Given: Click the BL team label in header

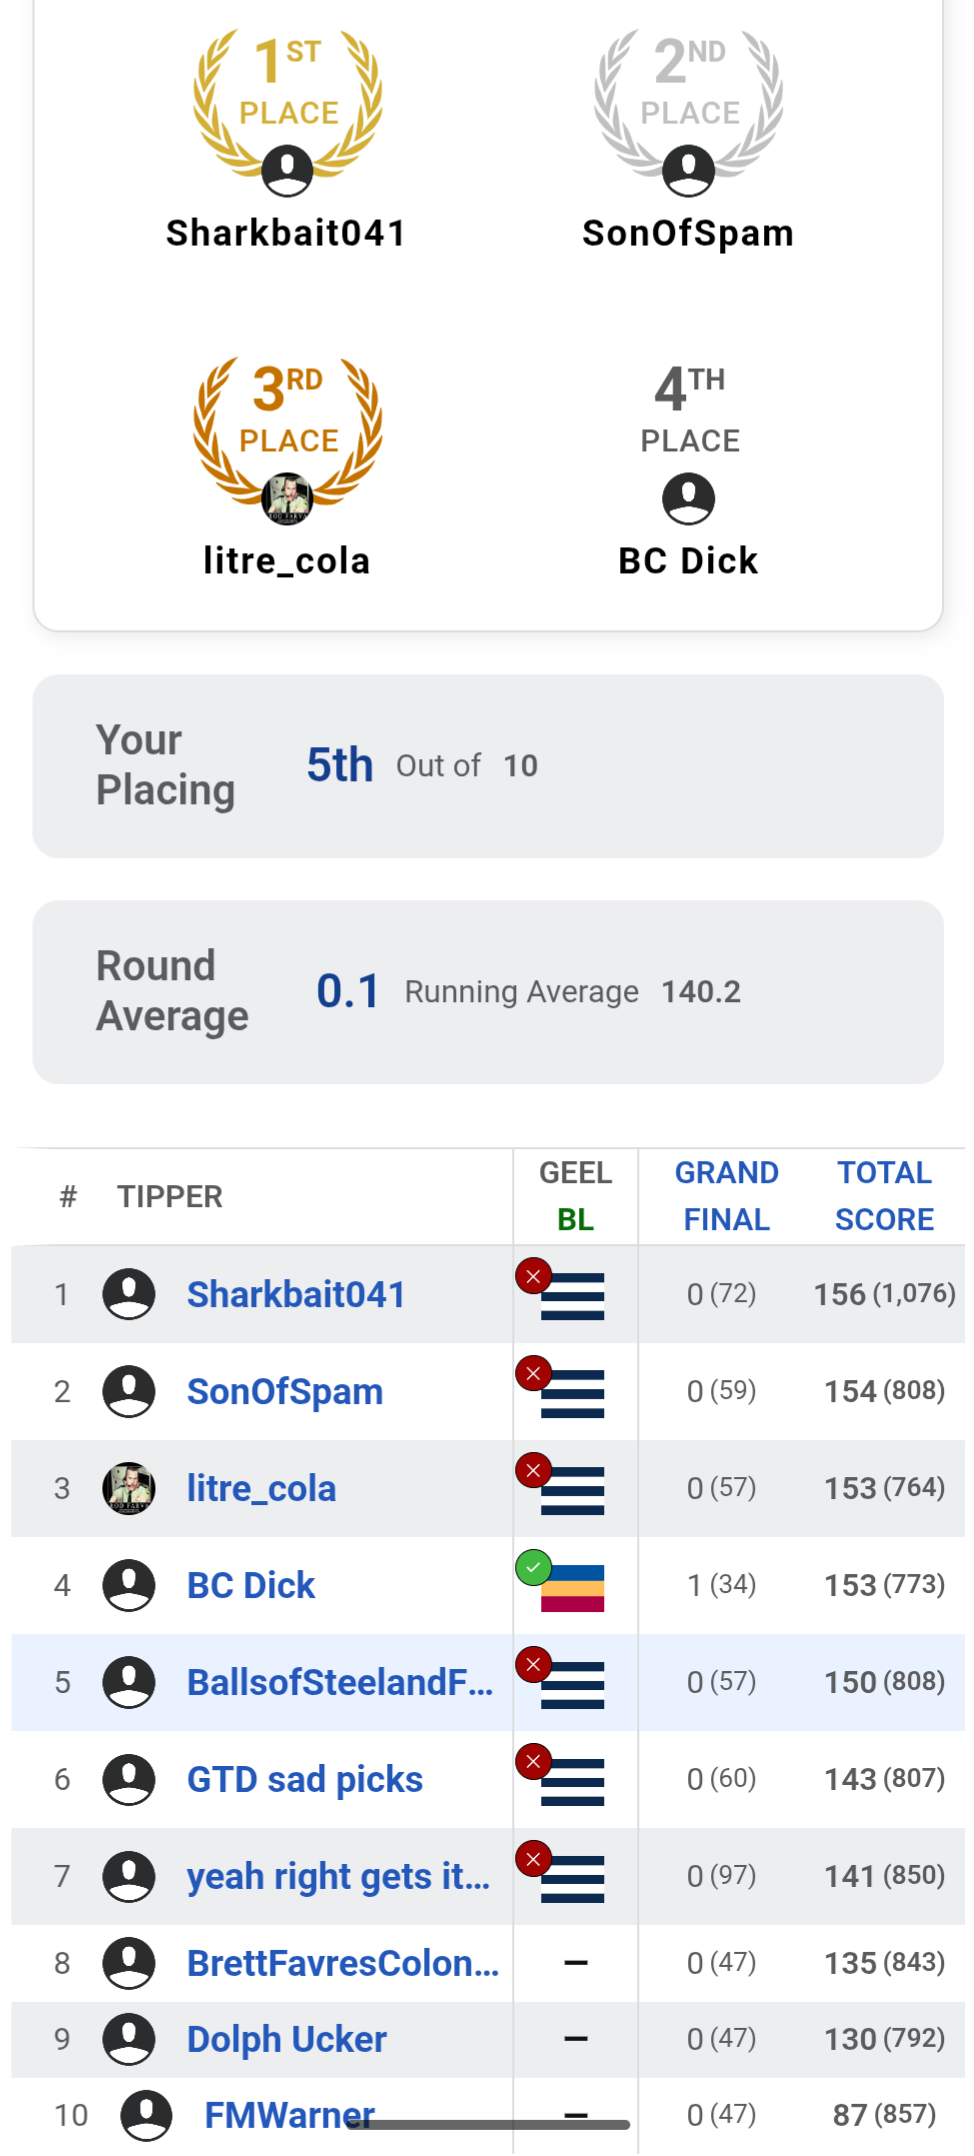Looking at the screenshot, I should 575,1220.
